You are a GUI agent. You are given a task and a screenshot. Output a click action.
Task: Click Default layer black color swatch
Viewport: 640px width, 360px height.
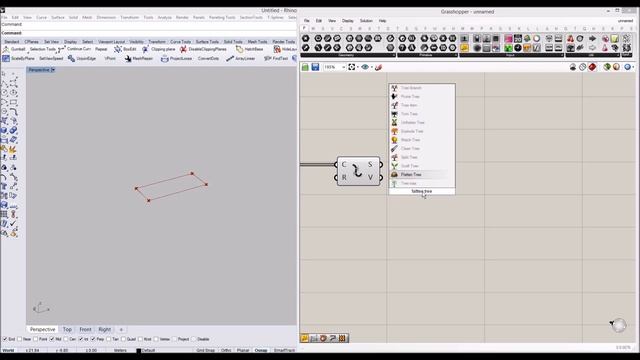138,350
